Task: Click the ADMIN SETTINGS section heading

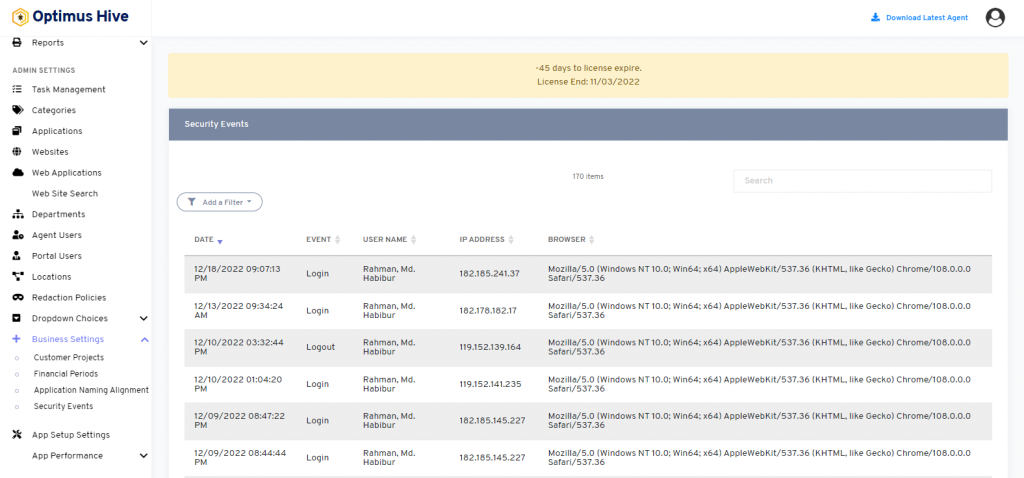Action: click(x=44, y=71)
